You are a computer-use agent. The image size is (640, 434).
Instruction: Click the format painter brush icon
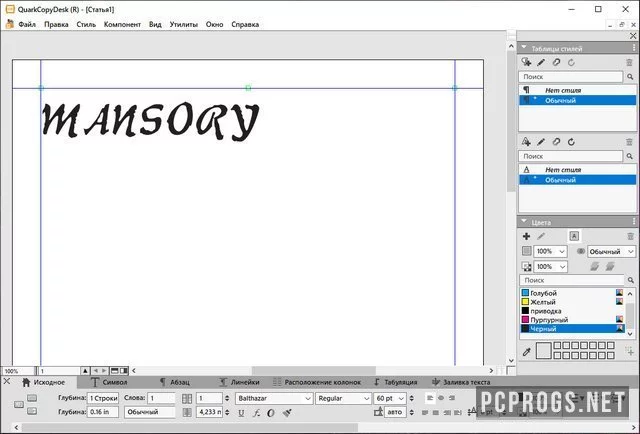[x=287, y=413]
